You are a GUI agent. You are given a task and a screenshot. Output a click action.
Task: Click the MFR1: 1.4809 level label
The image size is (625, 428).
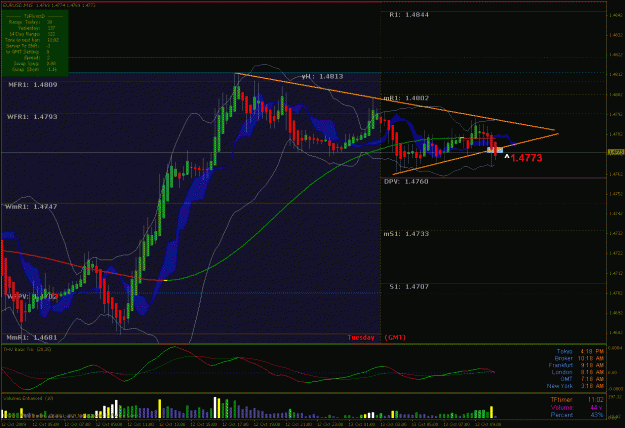click(x=33, y=84)
